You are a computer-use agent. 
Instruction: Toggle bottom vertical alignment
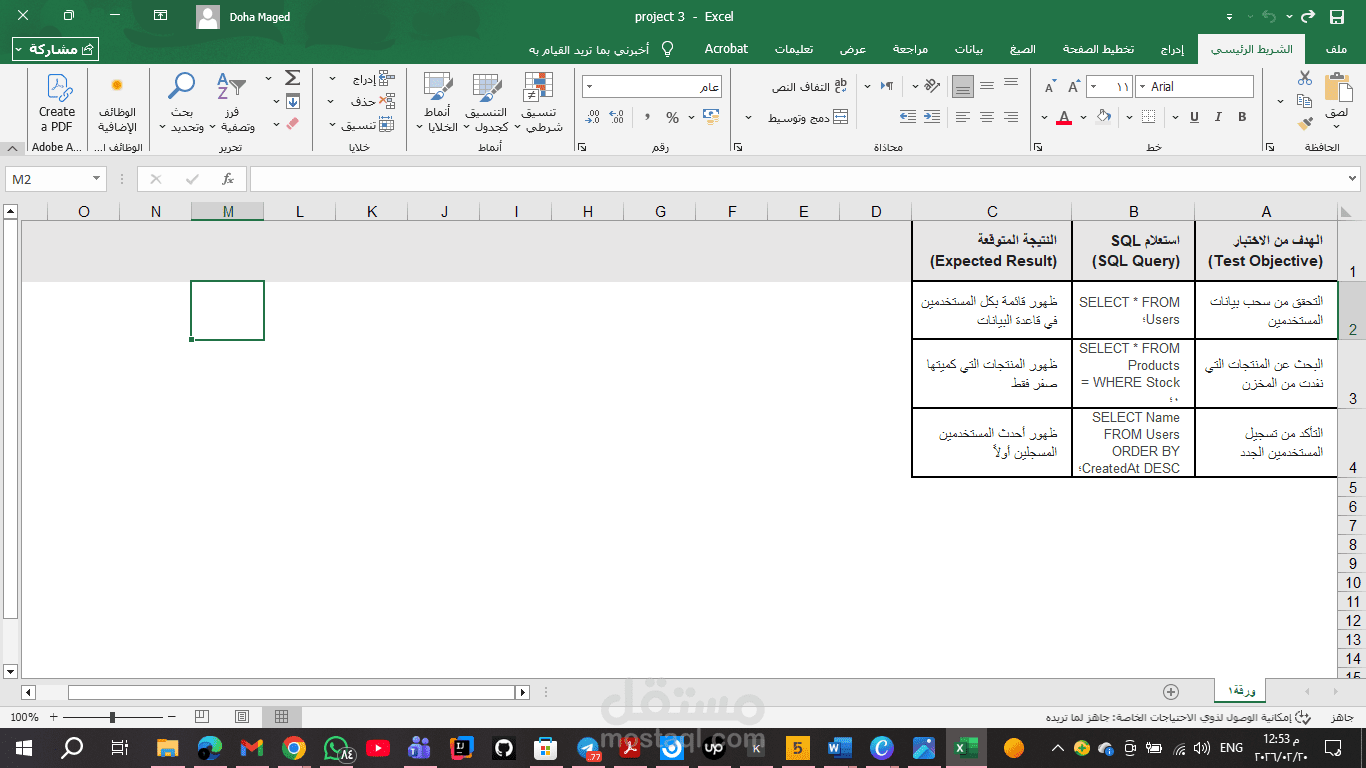coord(963,87)
